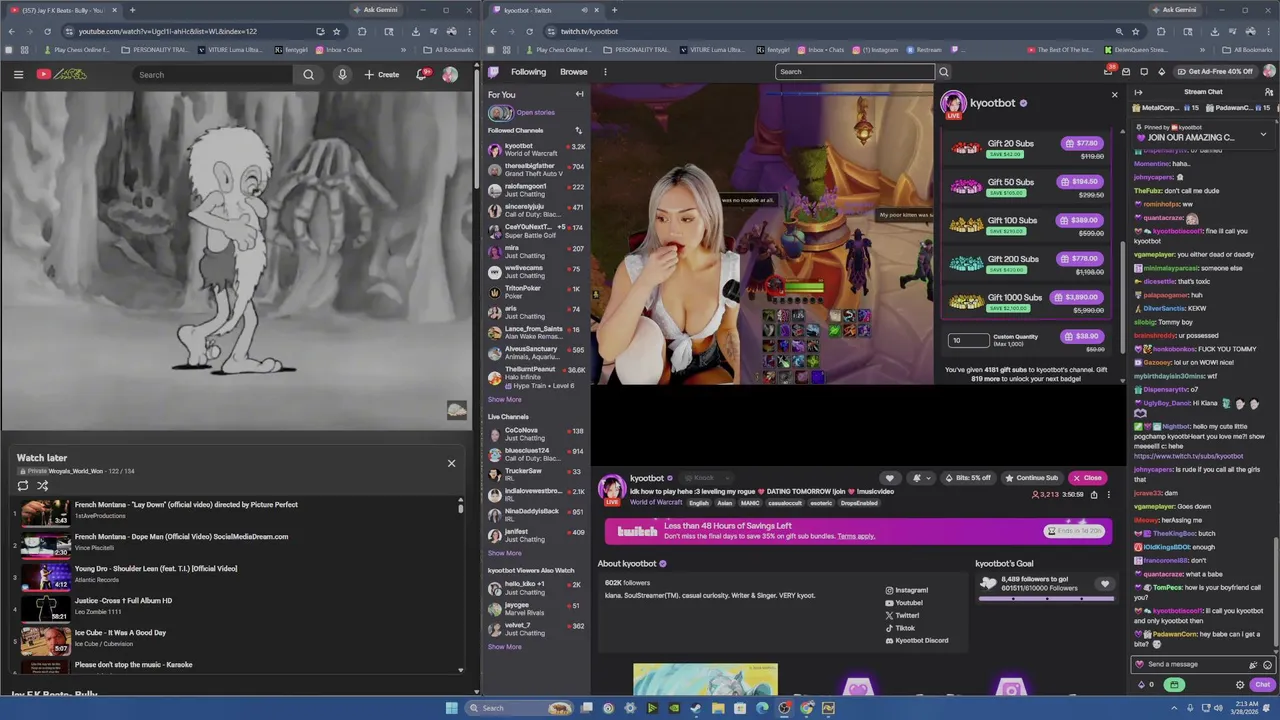Edit custom gift quantity field
This screenshot has height=720, width=1280.
968,340
